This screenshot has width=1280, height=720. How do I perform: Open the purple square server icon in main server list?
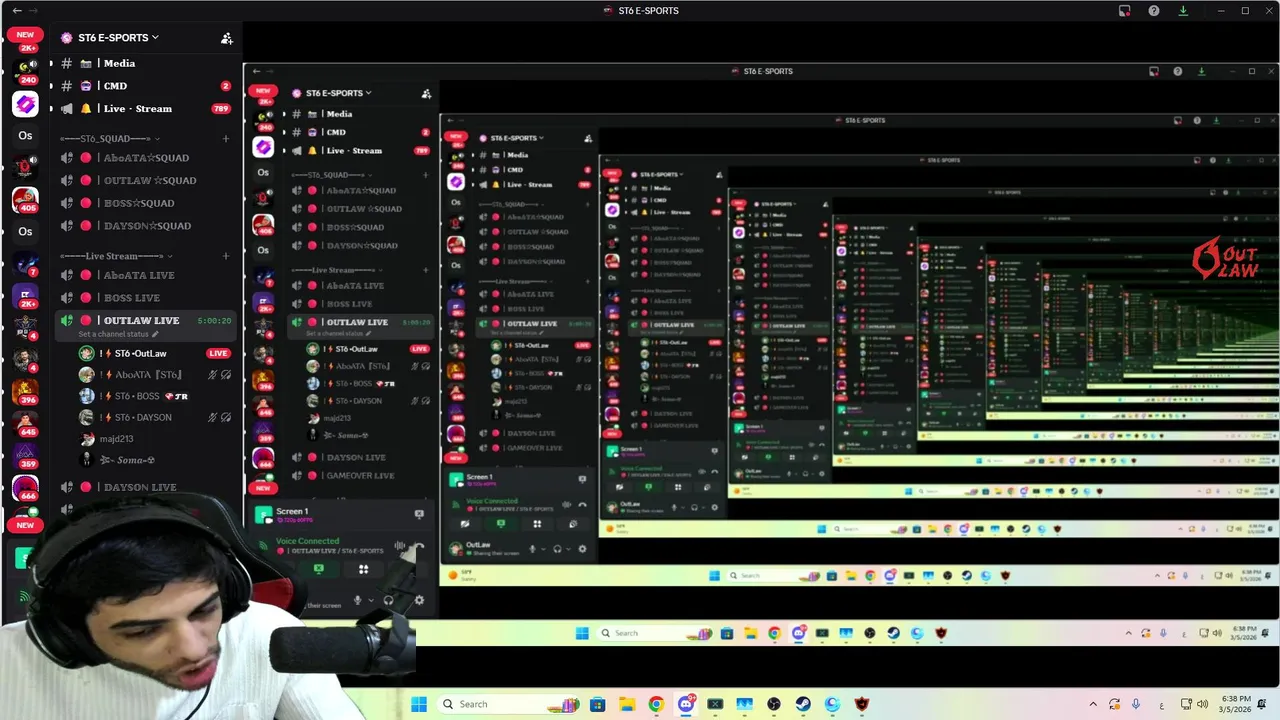[x=25, y=104]
